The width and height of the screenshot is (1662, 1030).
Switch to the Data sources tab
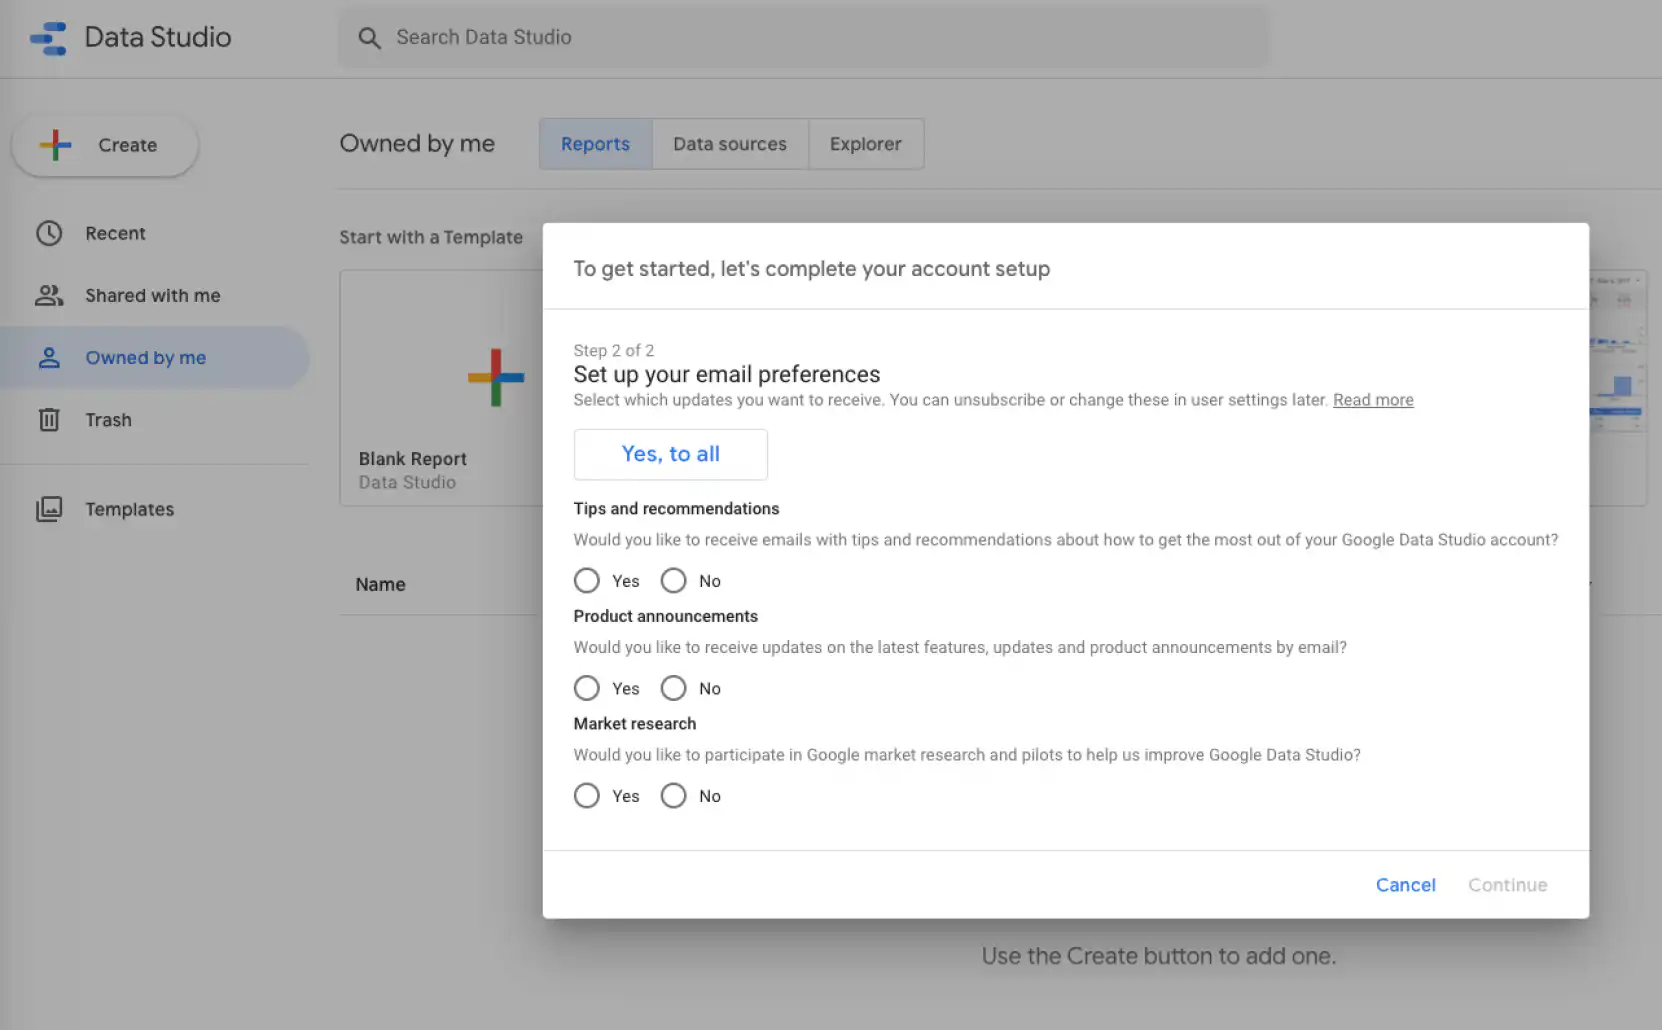click(730, 144)
